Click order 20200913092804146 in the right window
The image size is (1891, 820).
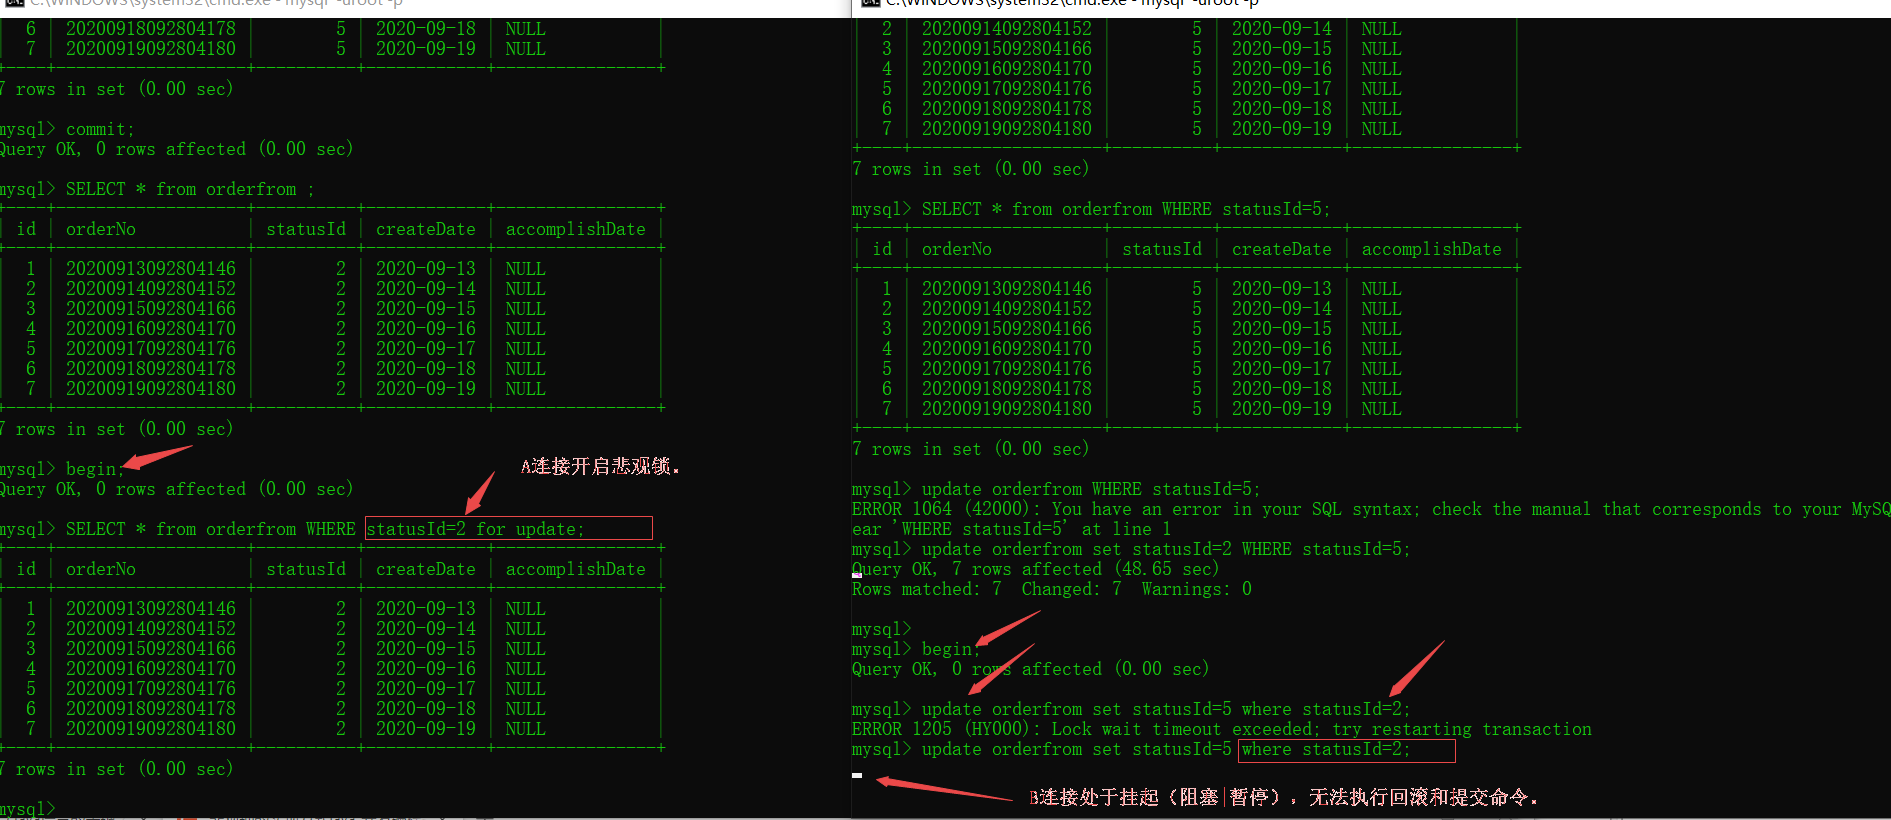[x=1007, y=289]
